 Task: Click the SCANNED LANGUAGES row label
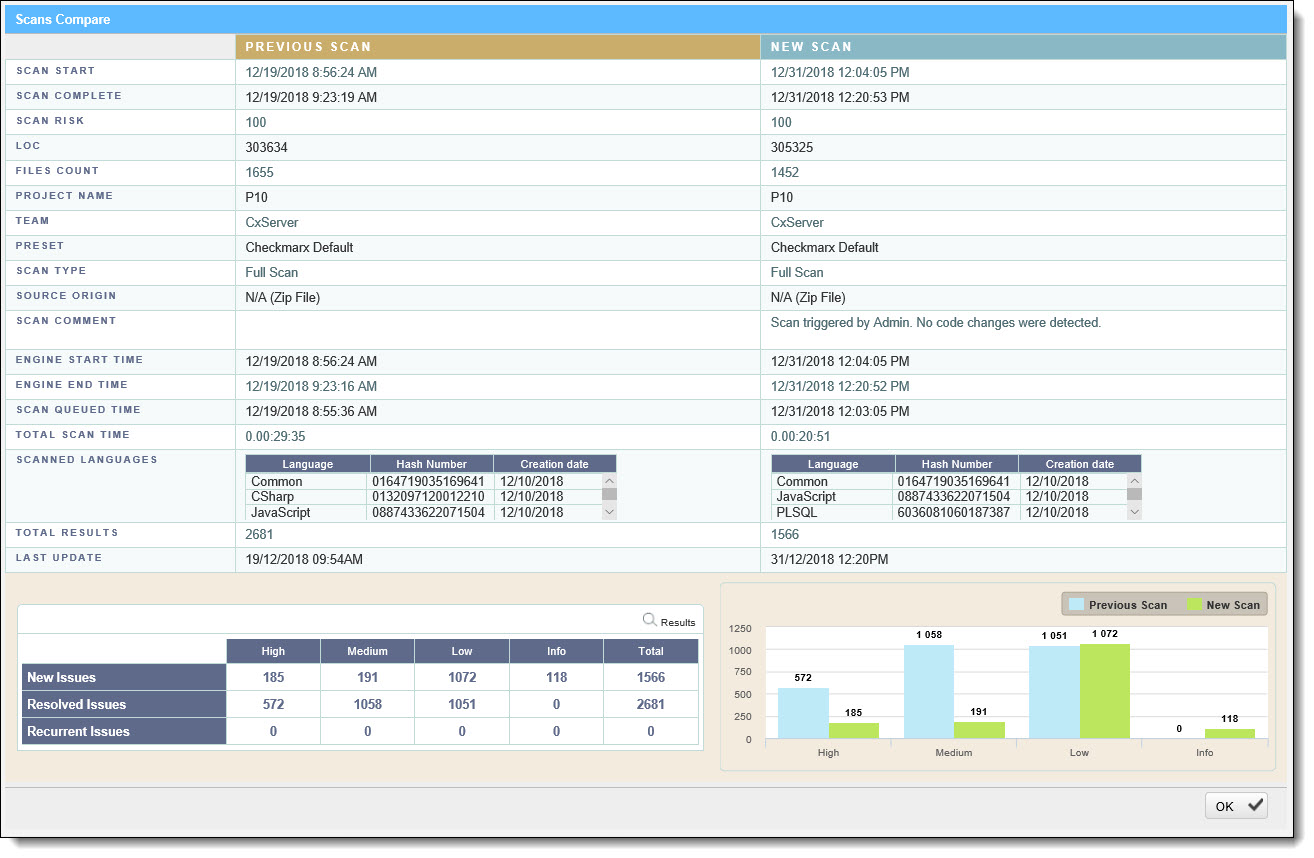tap(87, 460)
